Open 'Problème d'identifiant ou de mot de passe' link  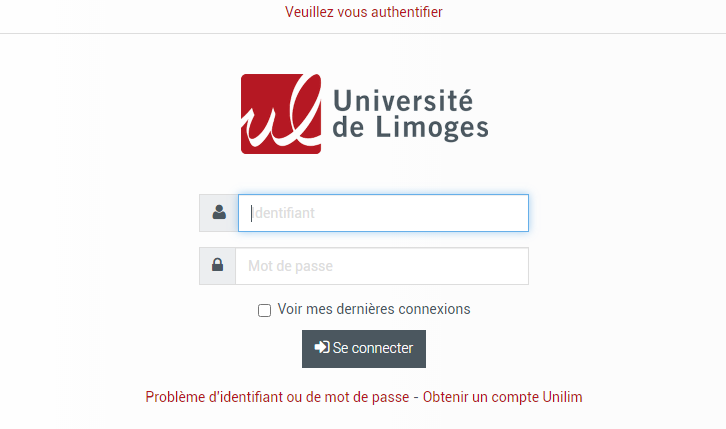point(277,397)
